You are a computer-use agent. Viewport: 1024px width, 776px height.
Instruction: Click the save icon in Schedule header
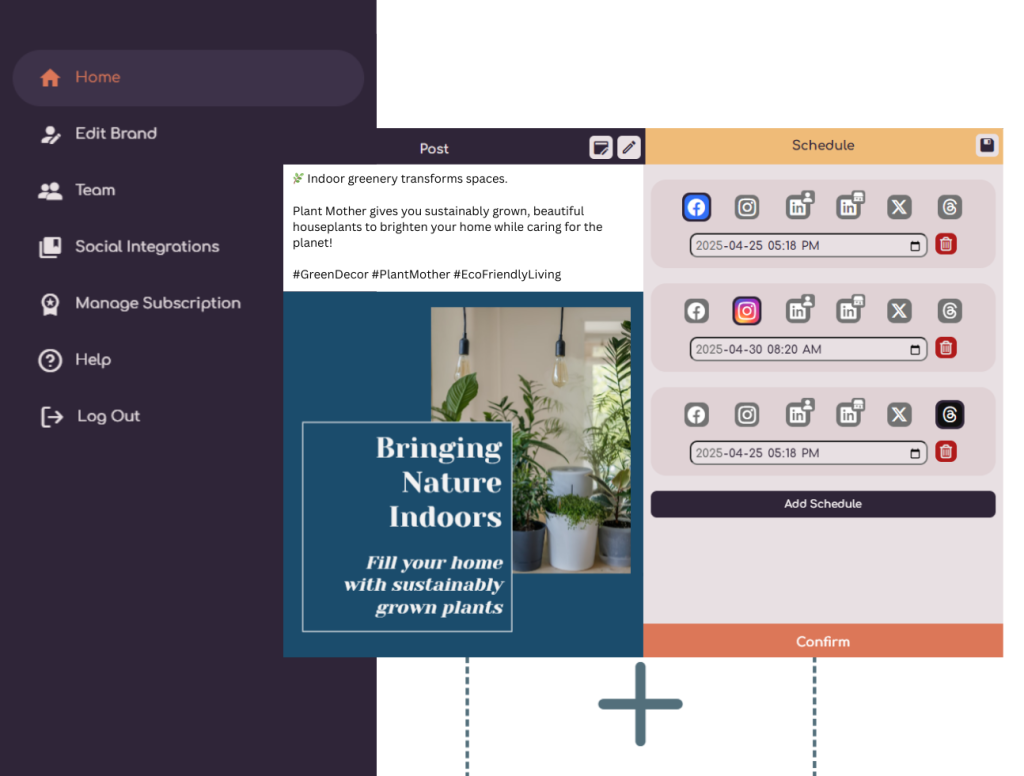click(x=987, y=145)
